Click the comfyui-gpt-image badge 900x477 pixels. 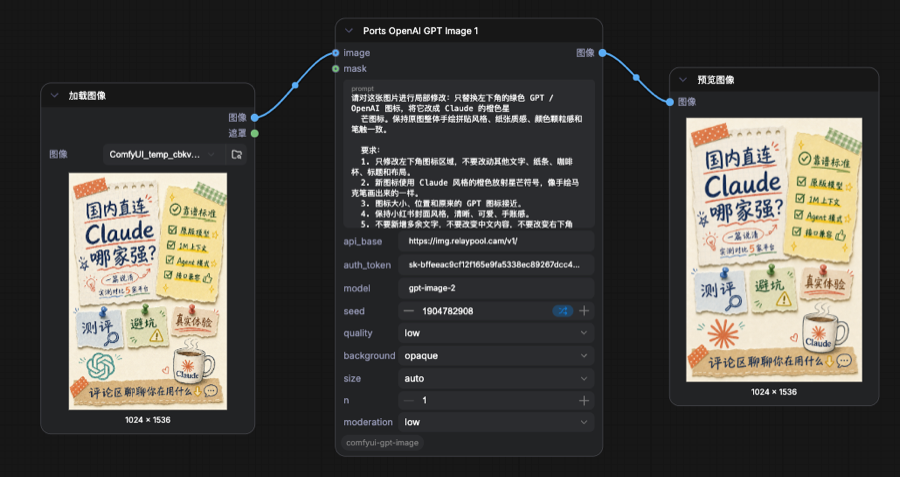pos(382,443)
